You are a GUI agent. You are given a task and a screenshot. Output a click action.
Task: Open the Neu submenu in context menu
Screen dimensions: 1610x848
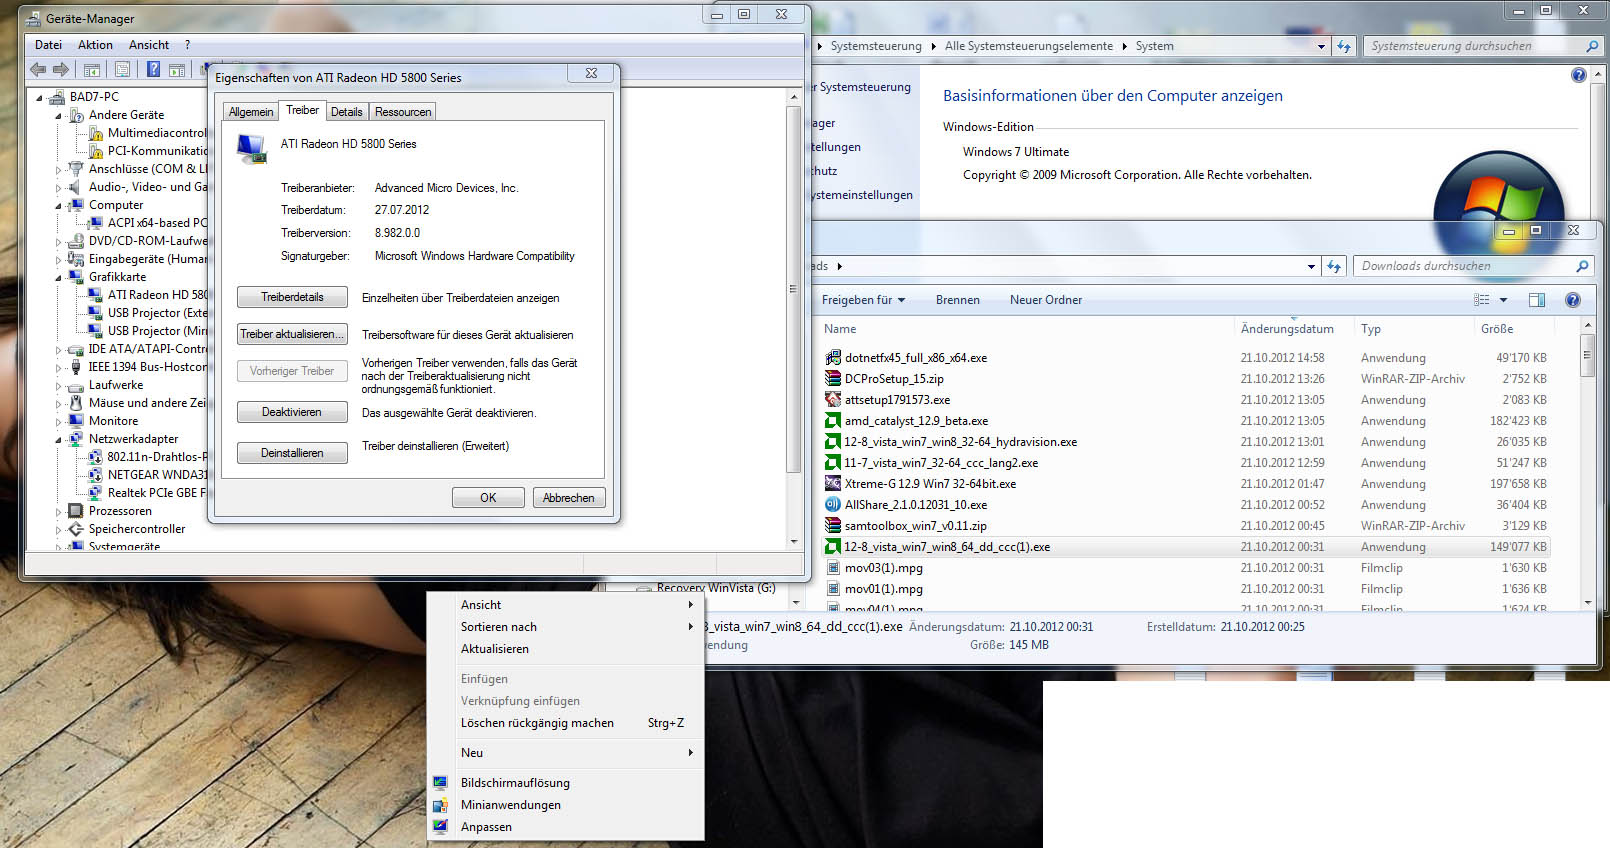pos(565,753)
